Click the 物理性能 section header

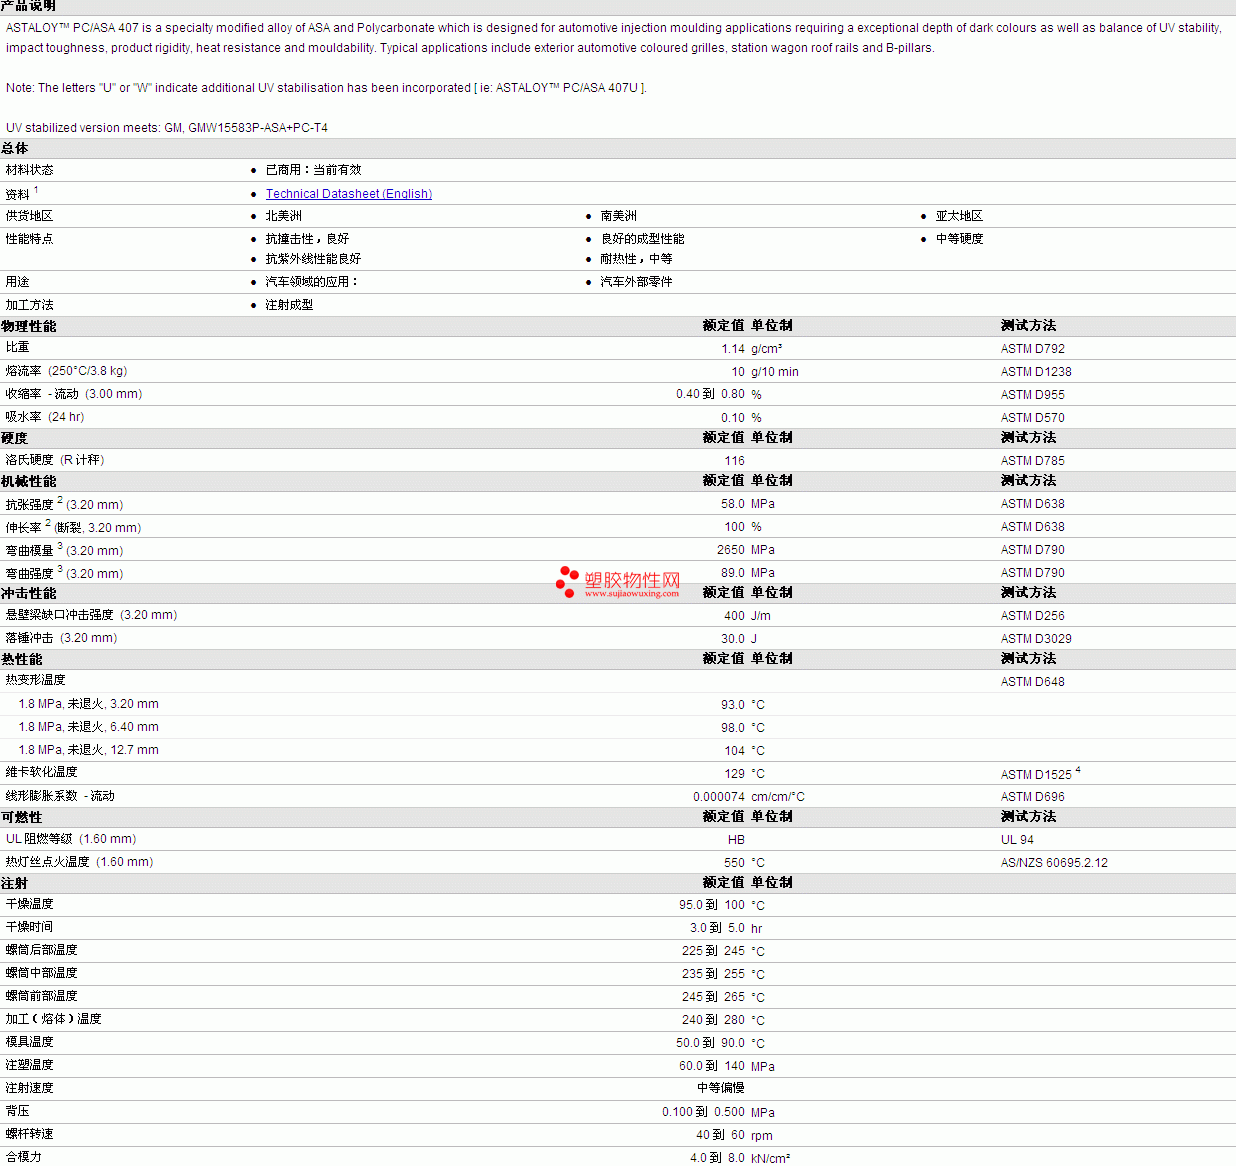[x=29, y=326]
